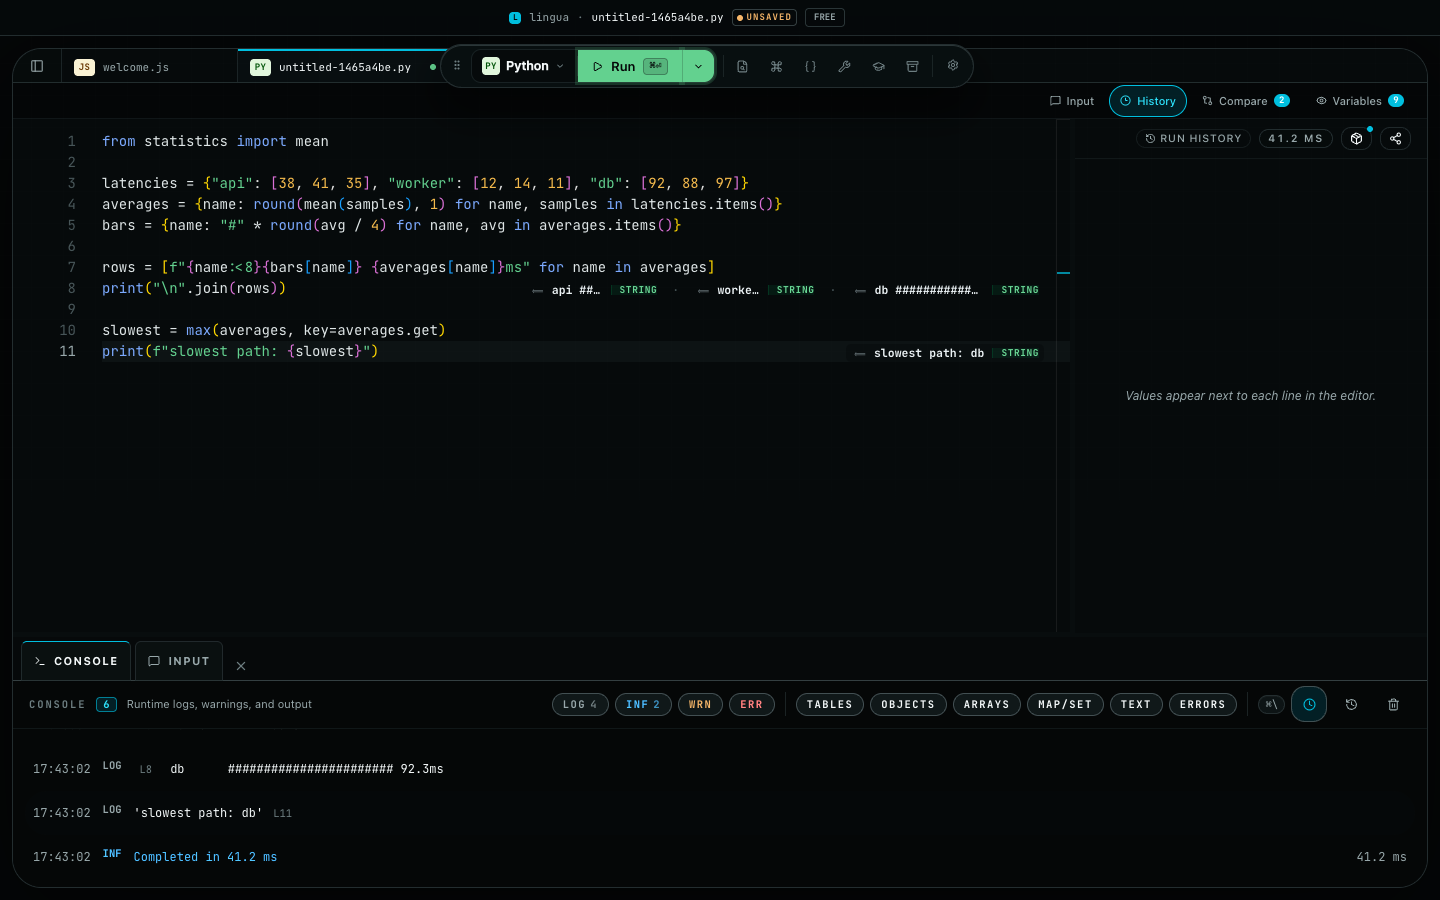Click code line 'from statistics import mean'
The width and height of the screenshot is (1440, 900).
215,141
